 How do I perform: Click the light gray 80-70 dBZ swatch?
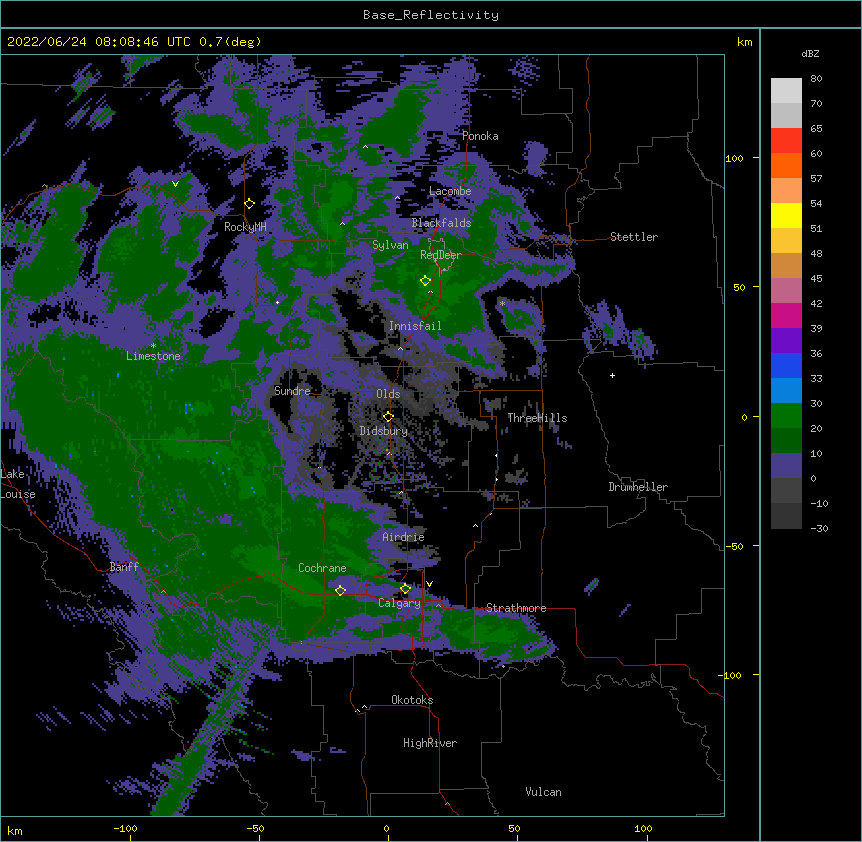coord(786,91)
